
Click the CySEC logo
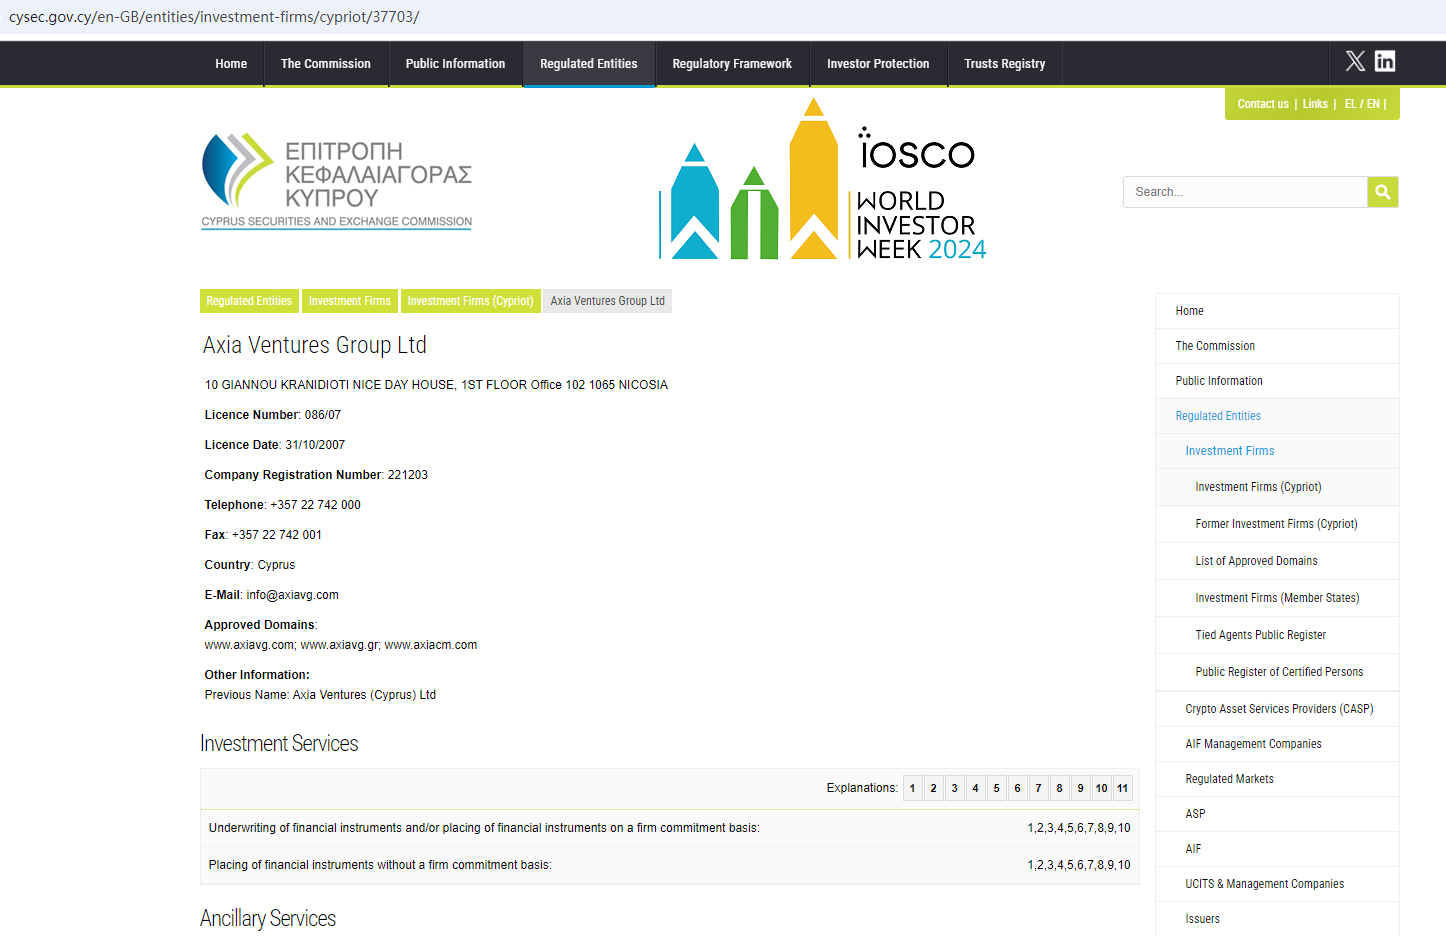point(337,181)
